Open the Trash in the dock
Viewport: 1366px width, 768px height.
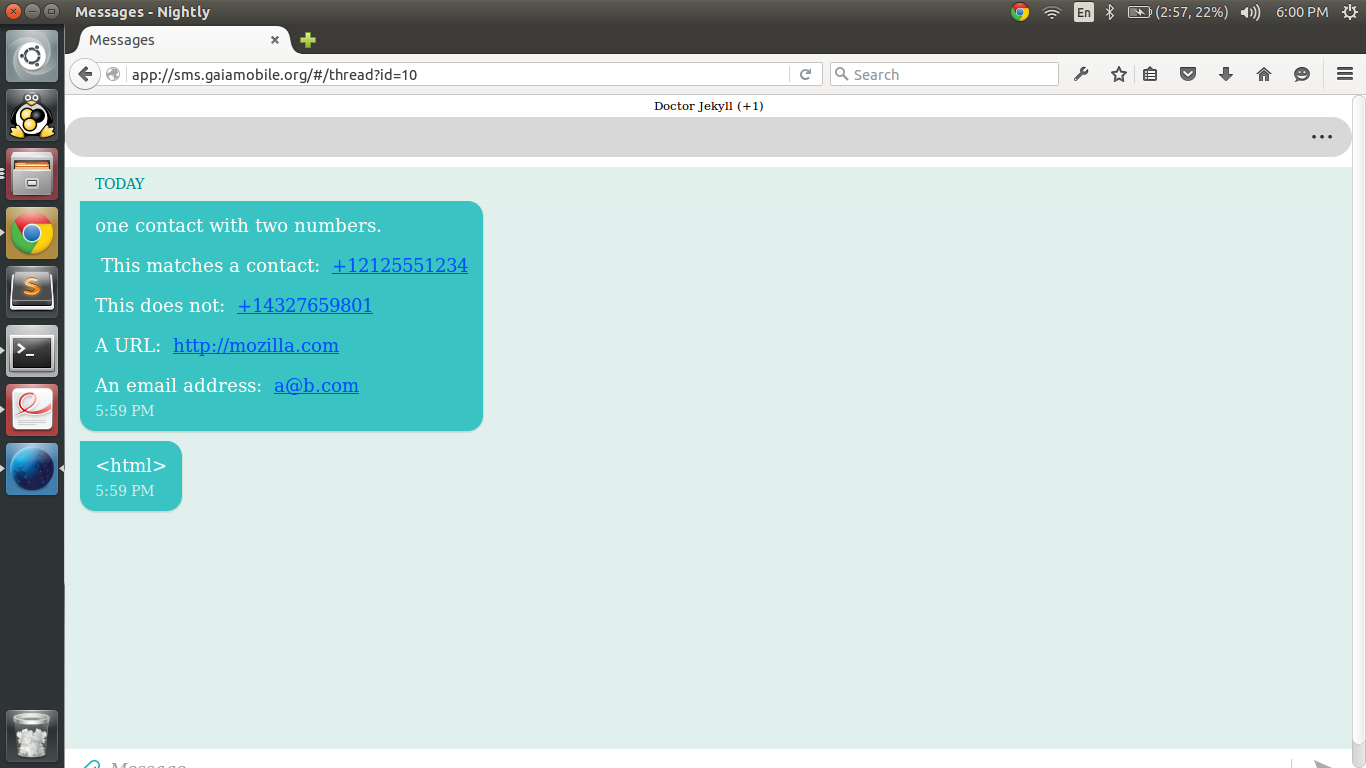coord(32,736)
